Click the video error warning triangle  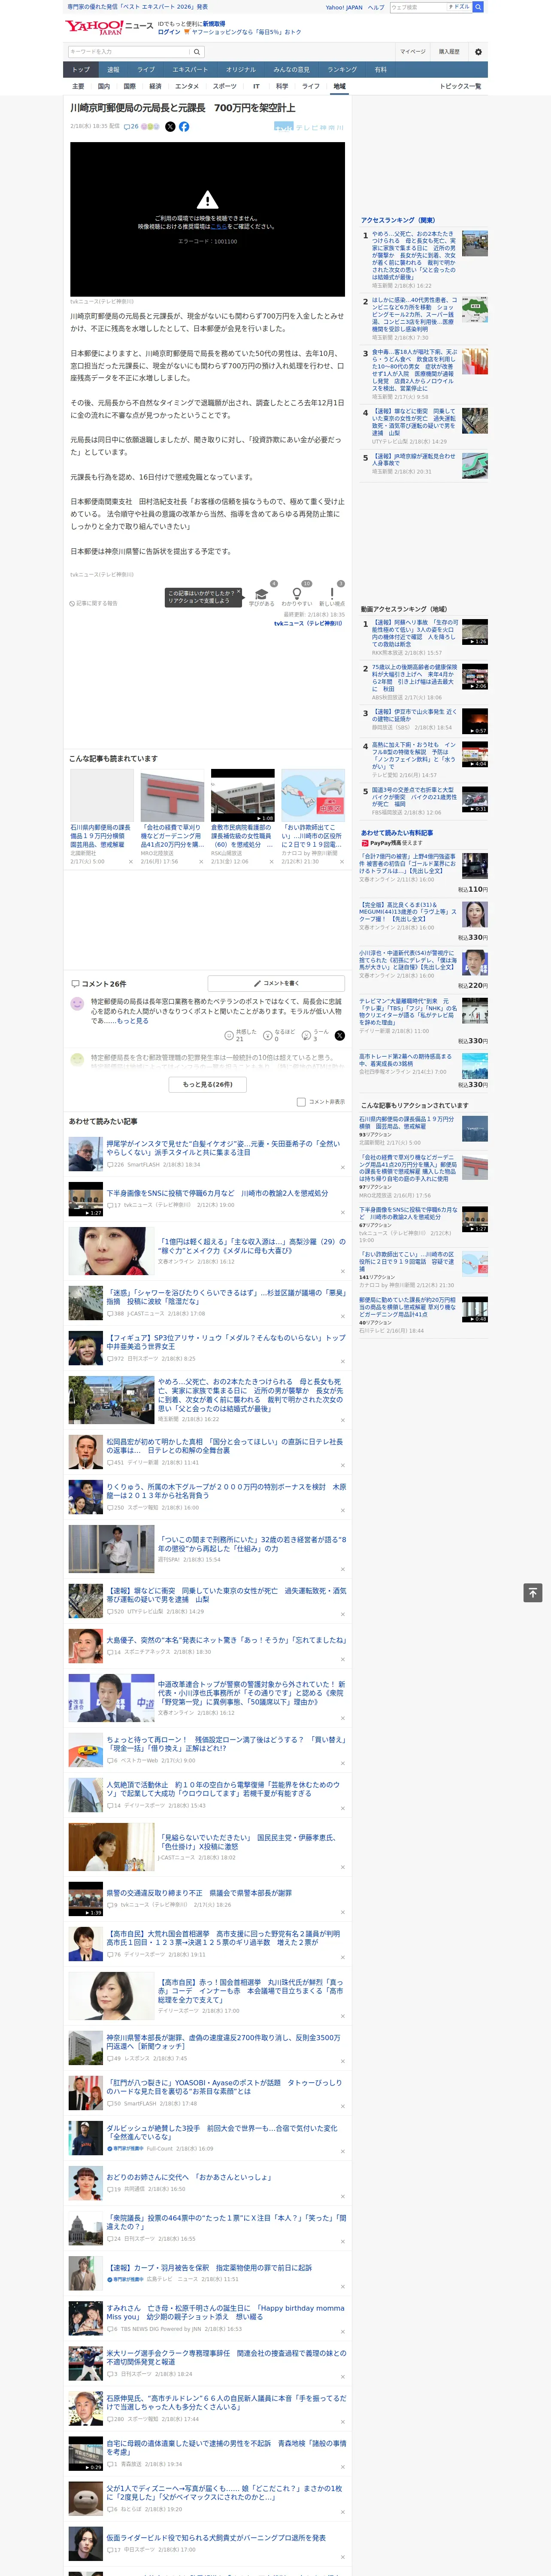(x=207, y=200)
